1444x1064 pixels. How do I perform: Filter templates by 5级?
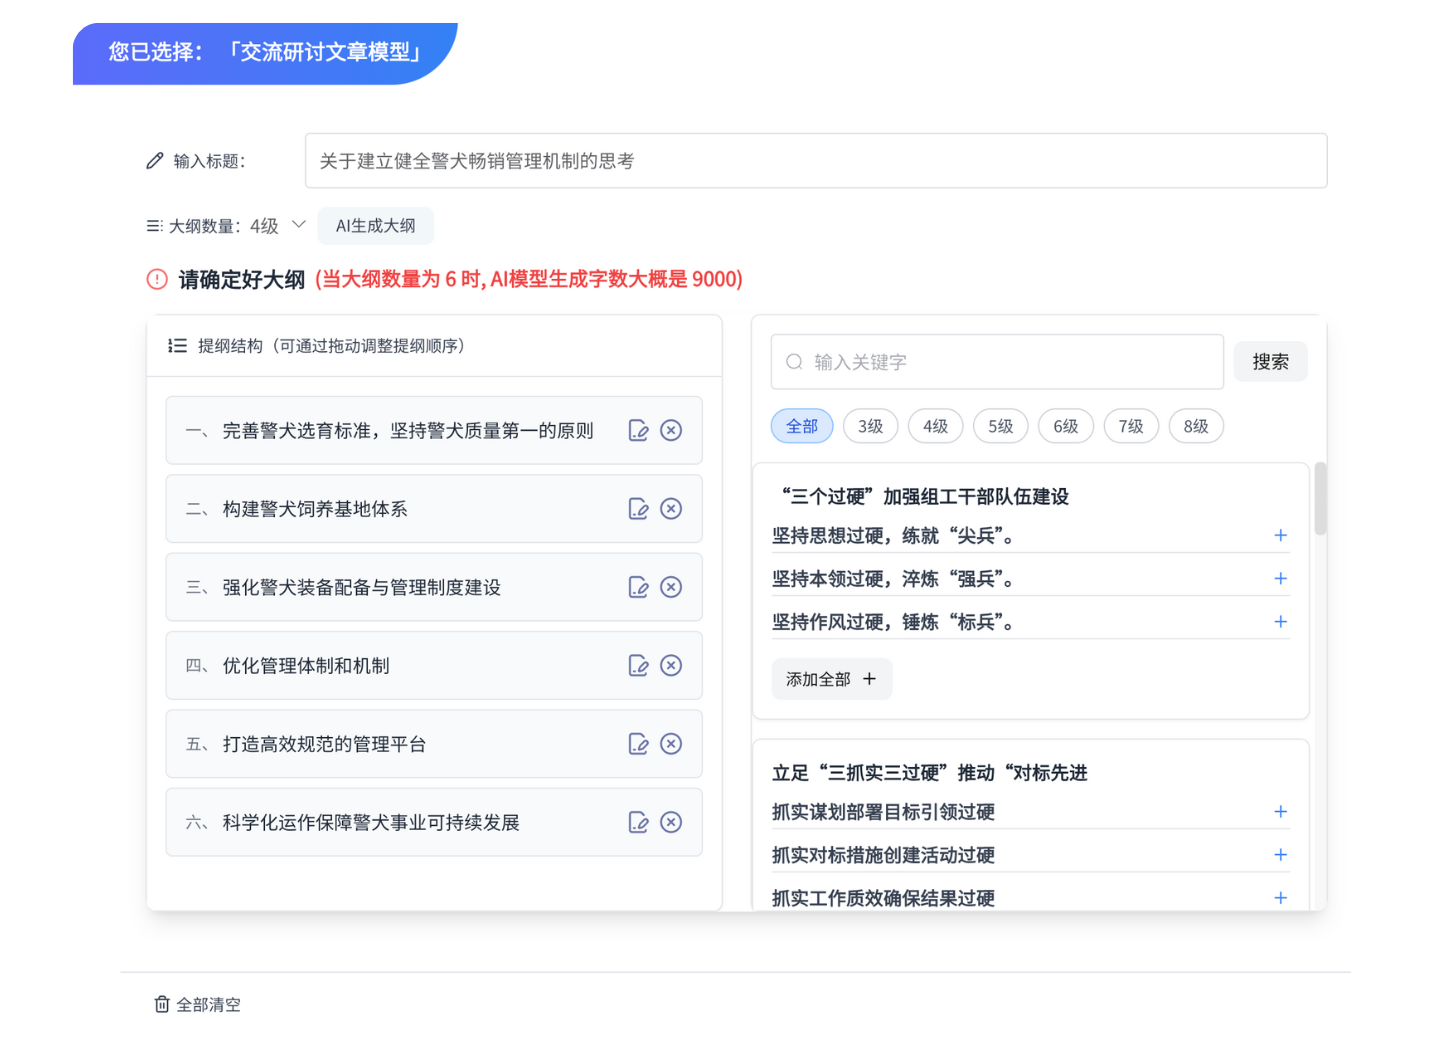(1000, 427)
